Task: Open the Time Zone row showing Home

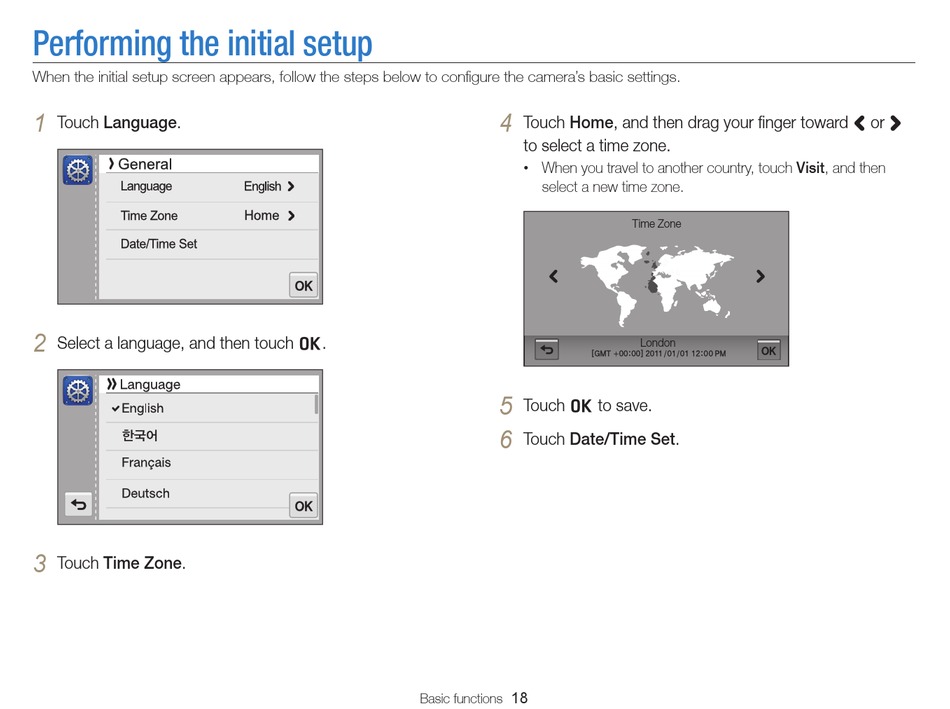Action: click(x=212, y=216)
